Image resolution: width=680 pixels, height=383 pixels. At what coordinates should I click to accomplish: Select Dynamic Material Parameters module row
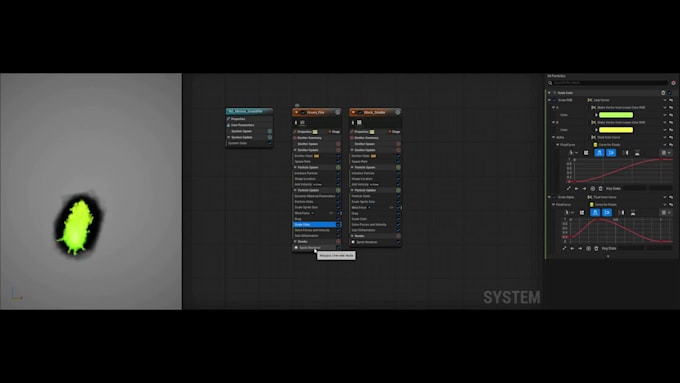pyautogui.click(x=314, y=196)
